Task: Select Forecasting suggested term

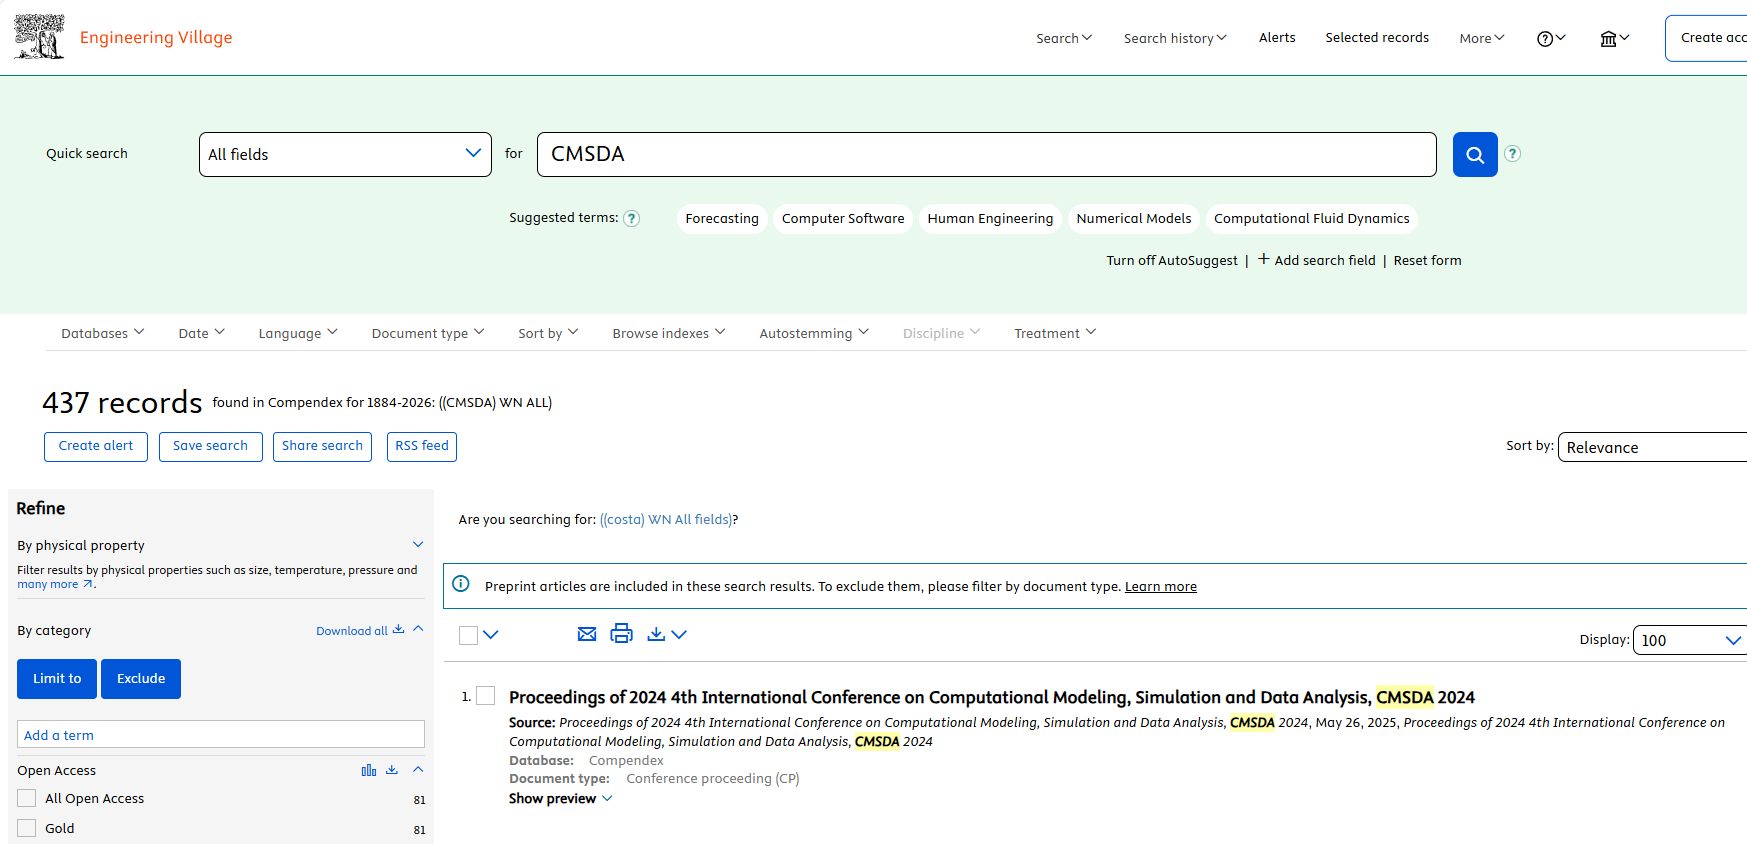Action: pyautogui.click(x=722, y=218)
